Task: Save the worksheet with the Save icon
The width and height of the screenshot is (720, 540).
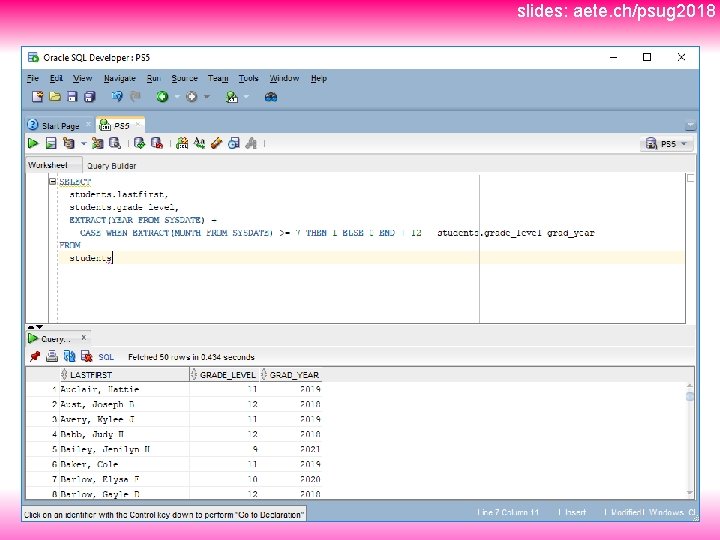Action: click(72, 96)
